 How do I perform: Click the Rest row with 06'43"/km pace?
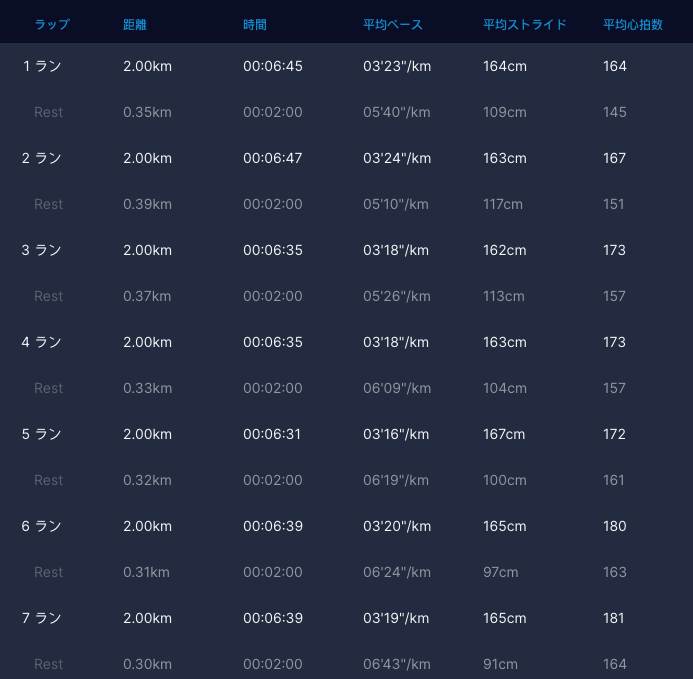point(396,664)
